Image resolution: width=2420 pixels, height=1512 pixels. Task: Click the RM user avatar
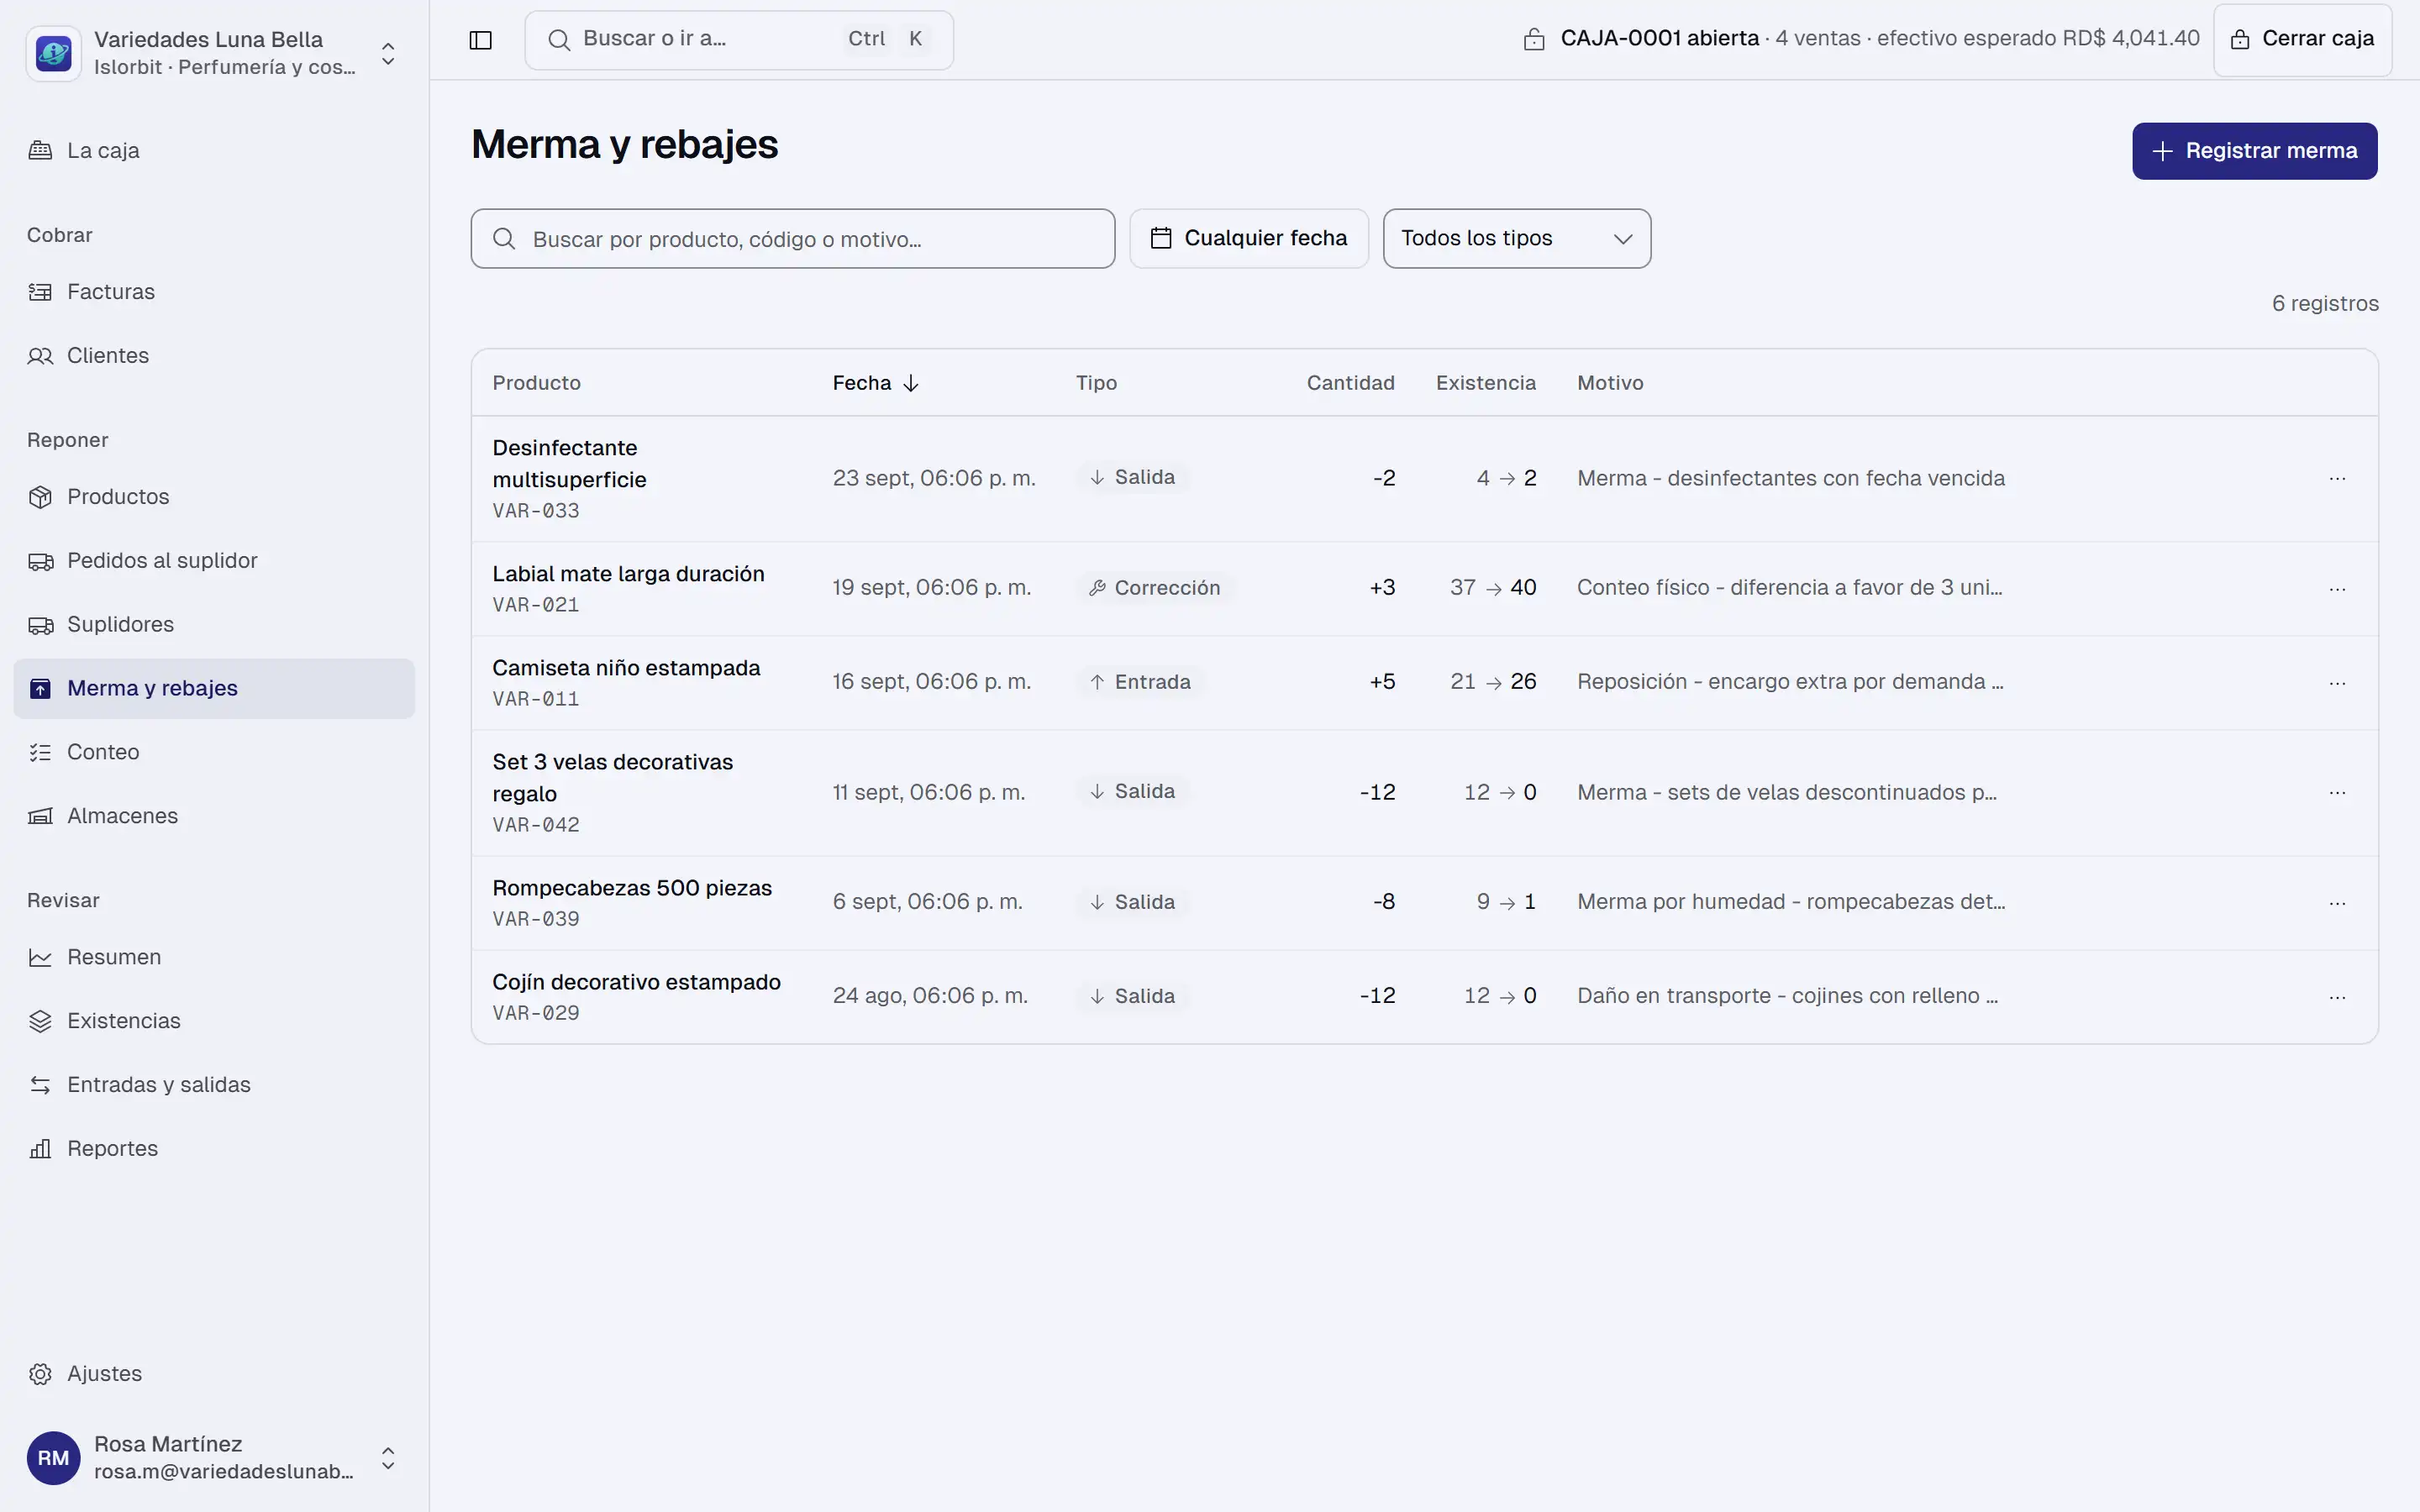[x=53, y=1458]
